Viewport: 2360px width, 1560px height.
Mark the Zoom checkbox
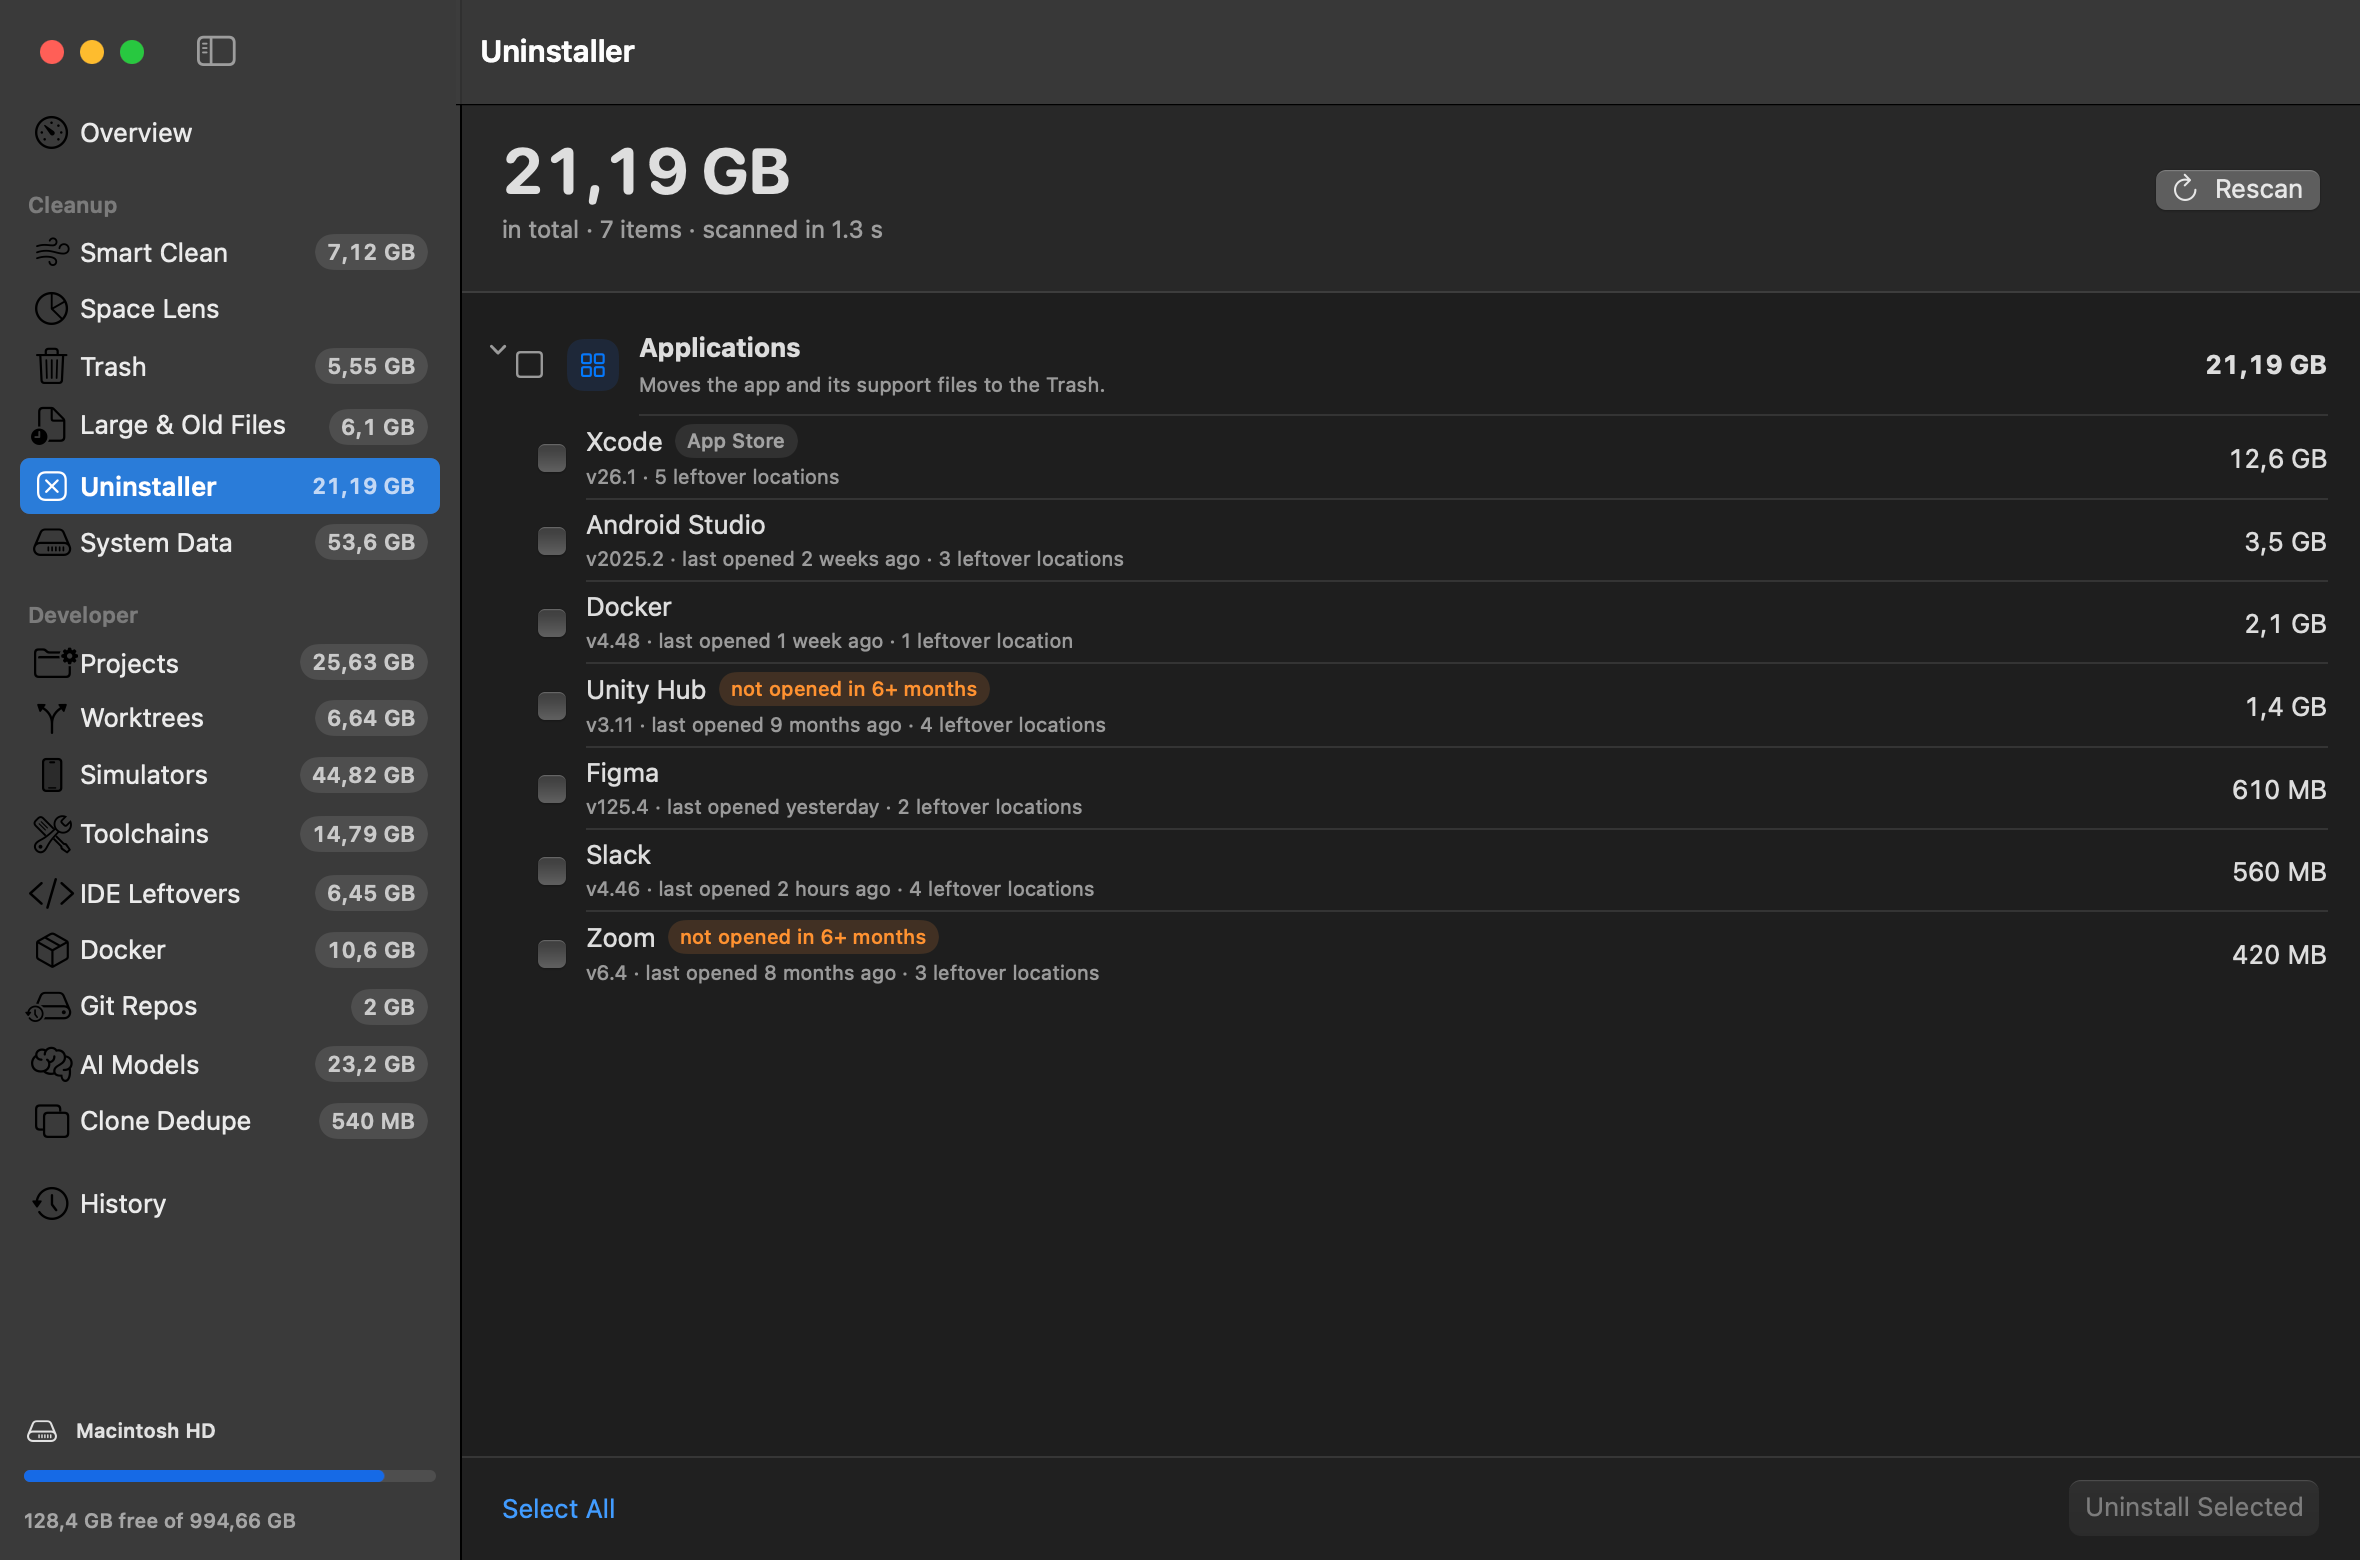click(x=552, y=954)
